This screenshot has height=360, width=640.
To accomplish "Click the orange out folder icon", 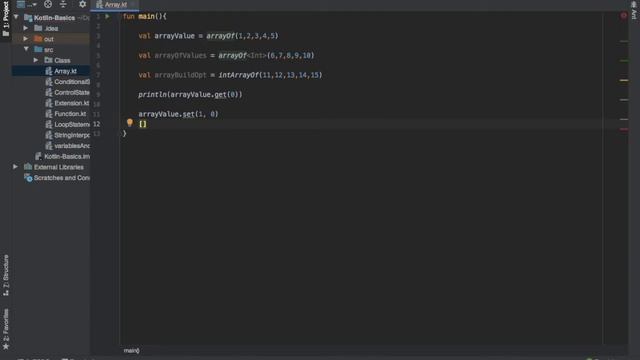I will [x=38, y=39].
